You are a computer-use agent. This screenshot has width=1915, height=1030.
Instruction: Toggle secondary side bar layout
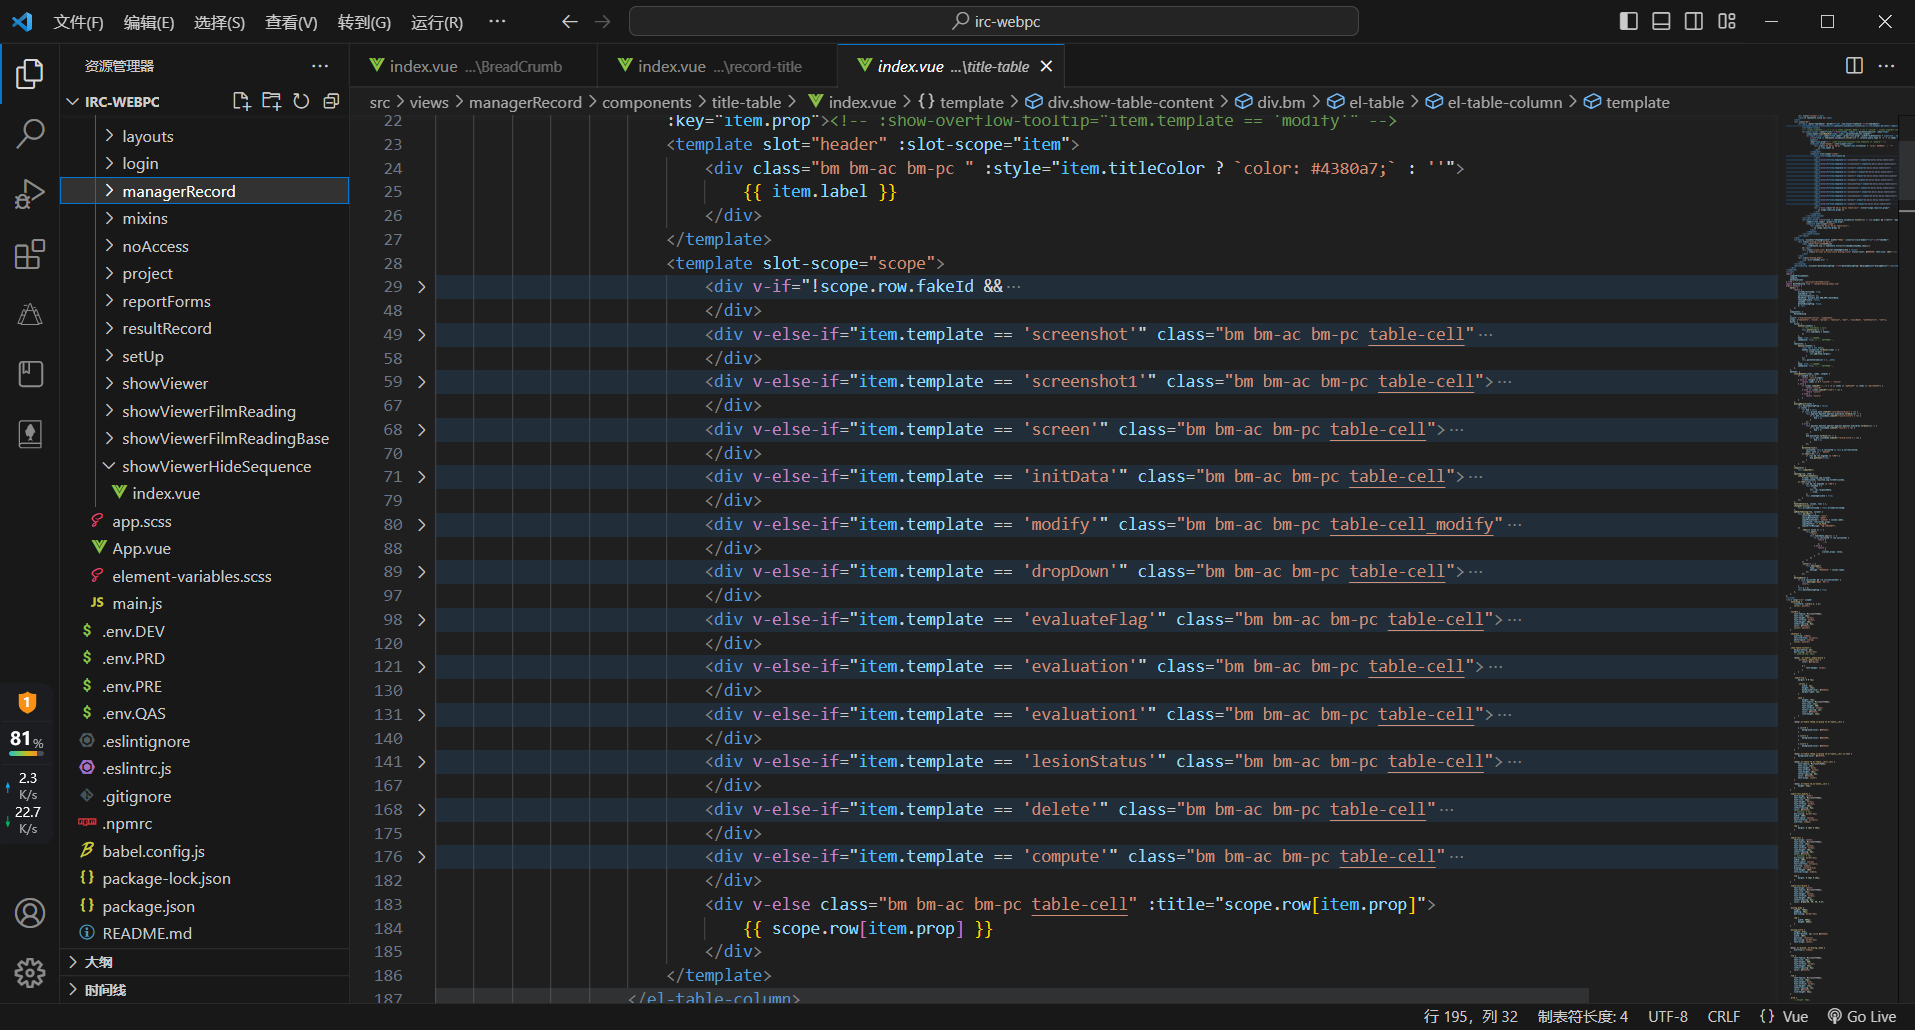coord(1694,21)
